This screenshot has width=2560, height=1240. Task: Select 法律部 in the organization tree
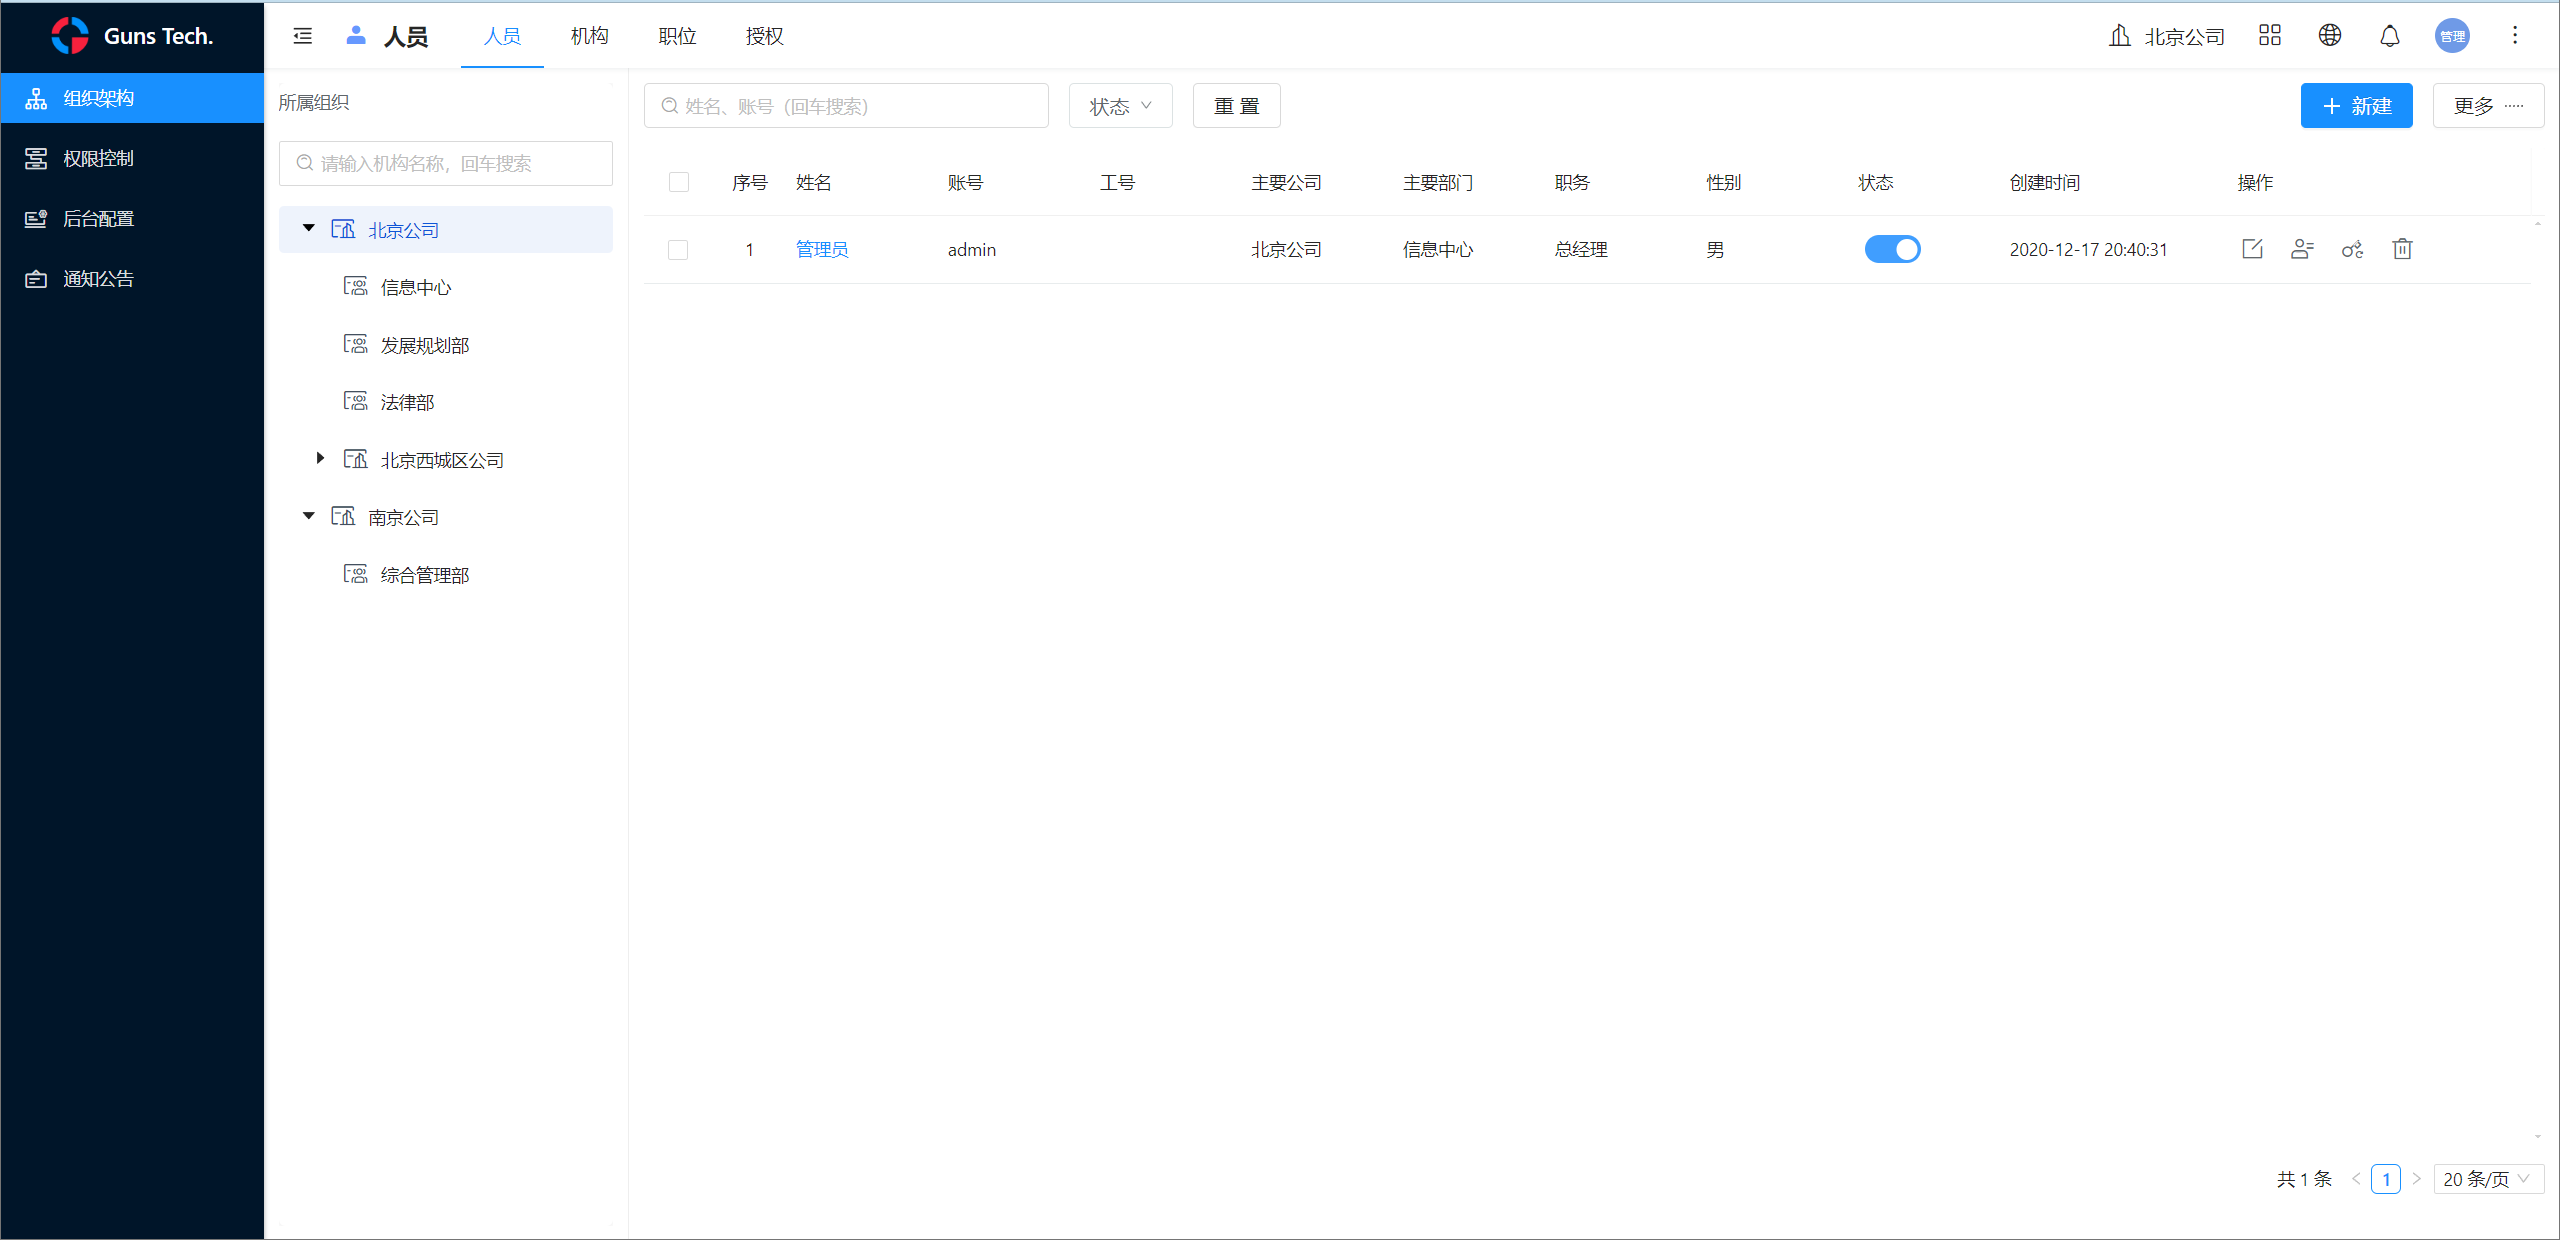tap(407, 402)
